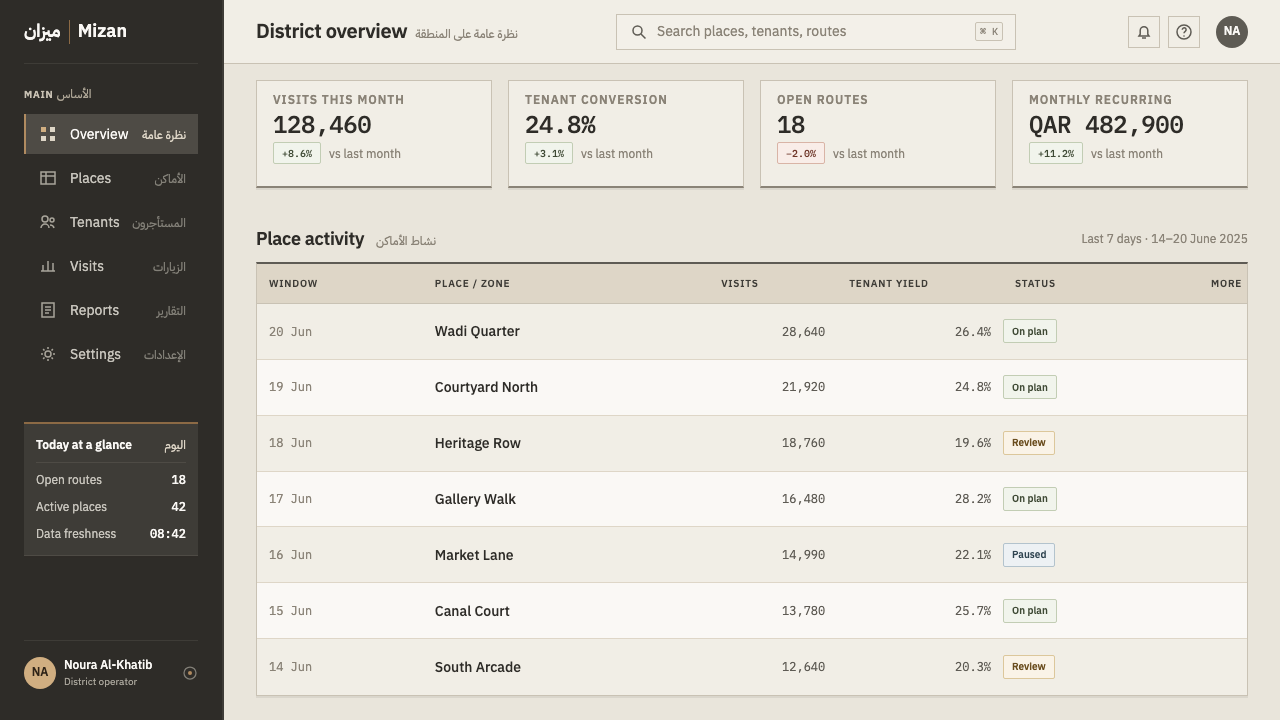
Task: Select Heritage Row place name
Action: [478, 443]
